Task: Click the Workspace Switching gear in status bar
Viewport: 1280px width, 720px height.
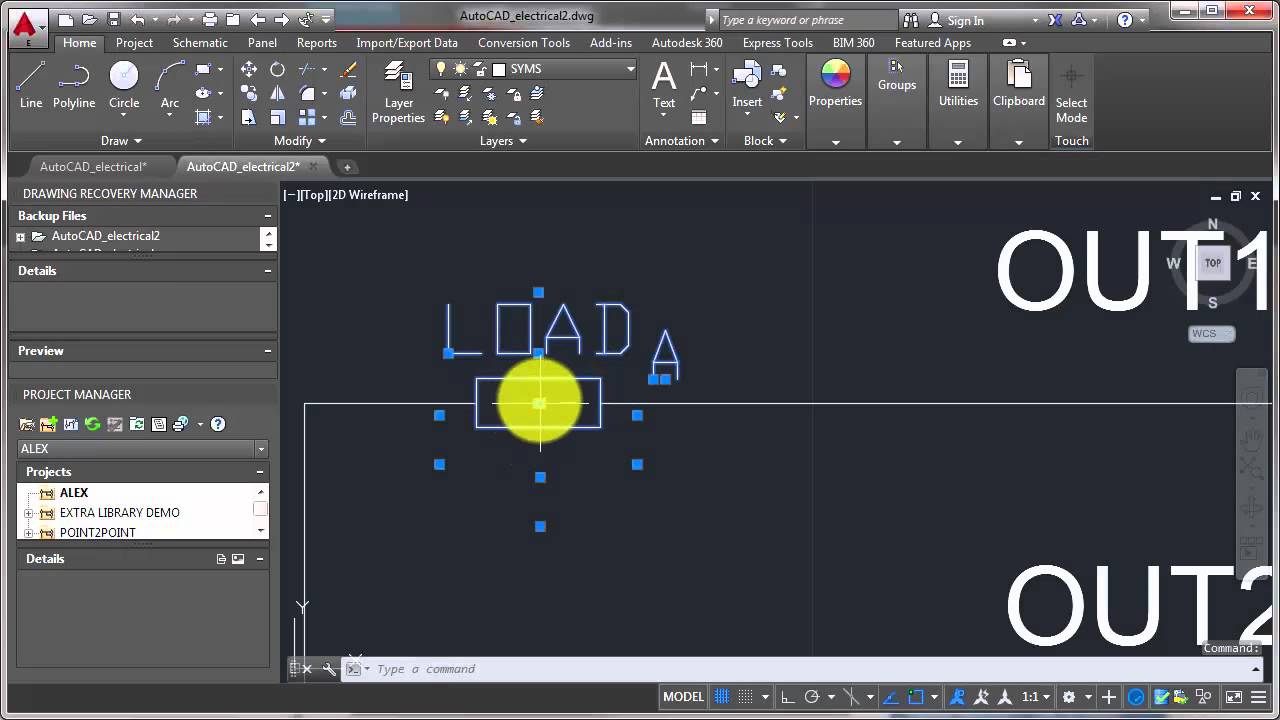Action: [1068, 697]
